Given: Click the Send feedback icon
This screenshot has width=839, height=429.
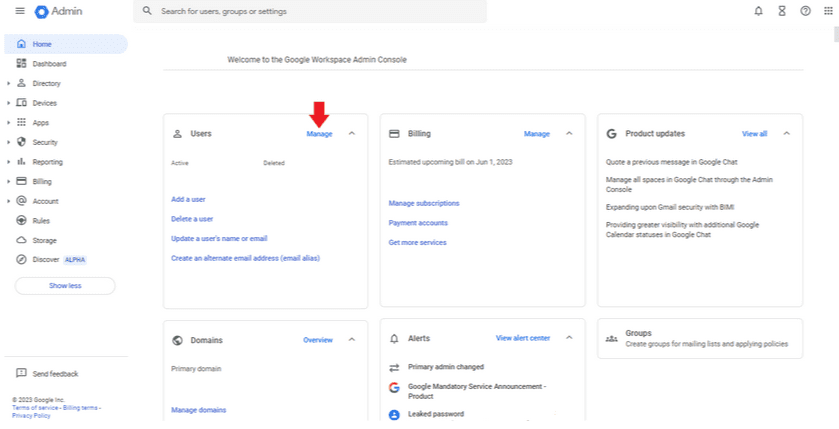Looking at the screenshot, I should tap(21, 373).
